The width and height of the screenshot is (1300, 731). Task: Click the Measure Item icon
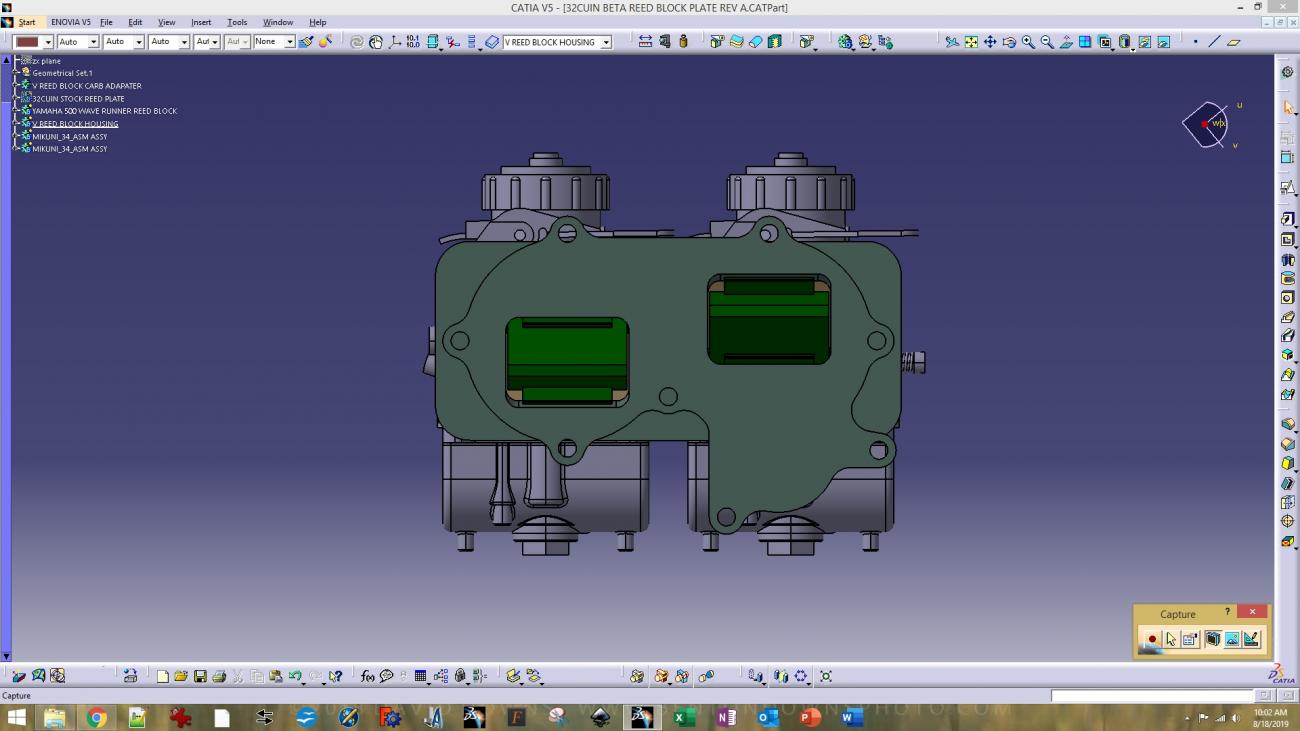[x=664, y=42]
